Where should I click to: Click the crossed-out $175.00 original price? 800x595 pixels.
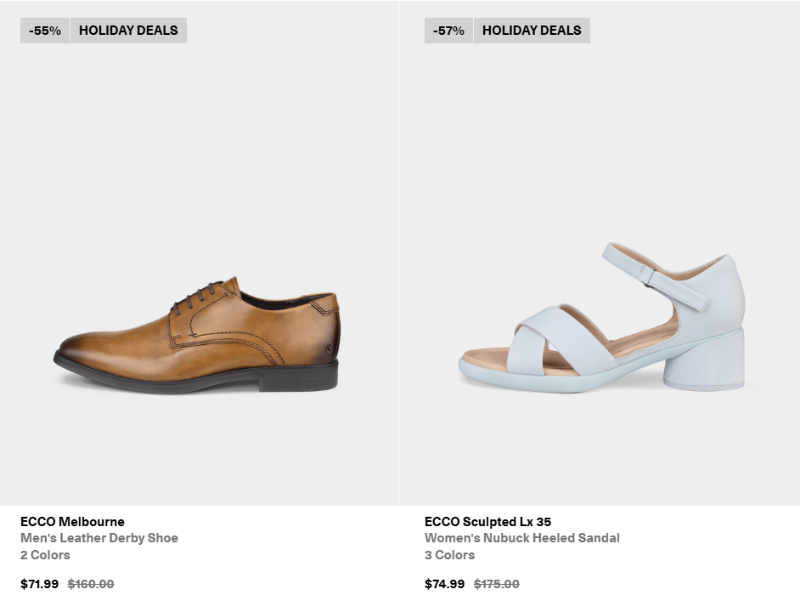point(496,584)
